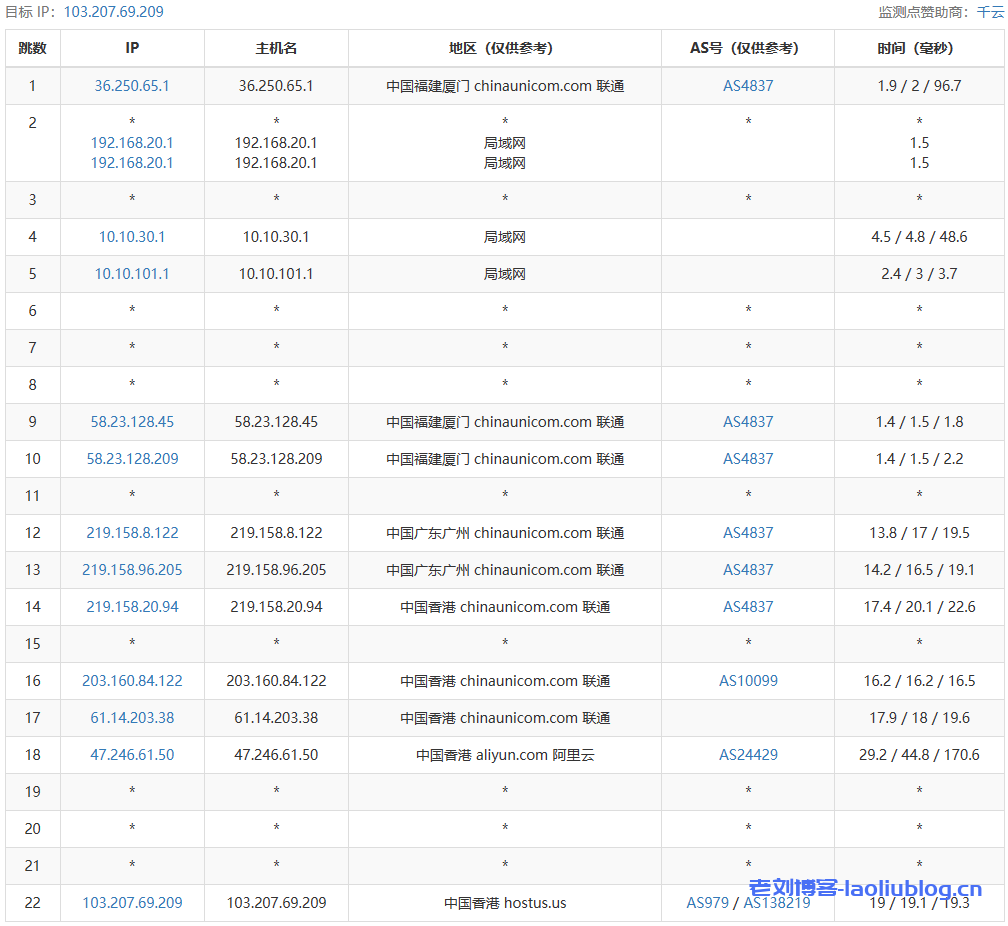Open the 219.158.8.122 IP link
The height and width of the screenshot is (926, 1008).
pyautogui.click(x=132, y=533)
